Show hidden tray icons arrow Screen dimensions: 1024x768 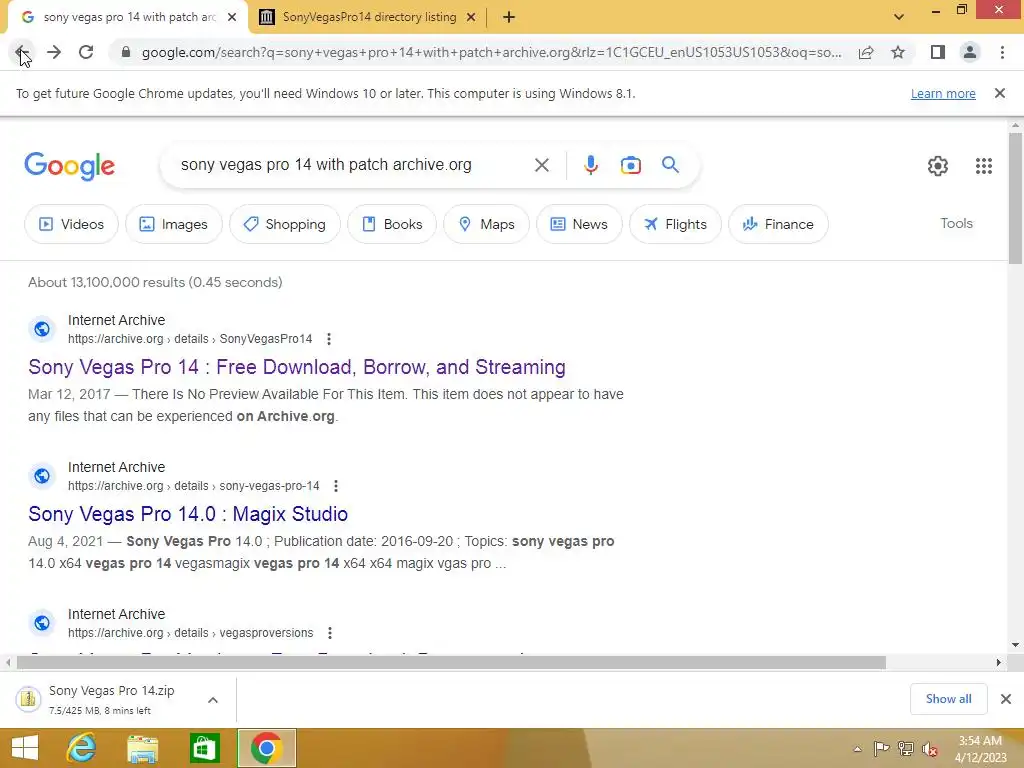[857, 749]
